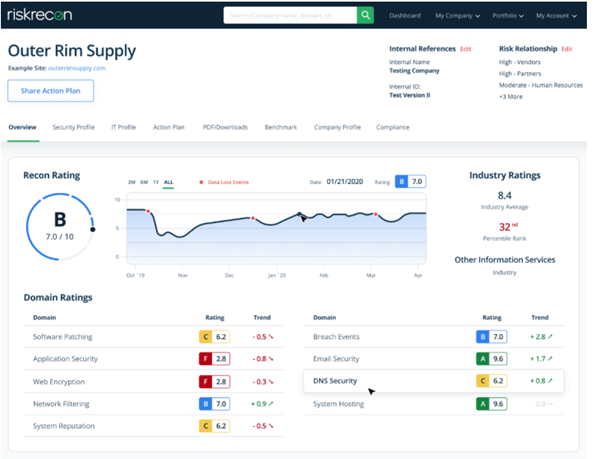Screen dimensions: 605x459
Task: Click System Hosting A 9.6 badge
Action: (x=492, y=404)
